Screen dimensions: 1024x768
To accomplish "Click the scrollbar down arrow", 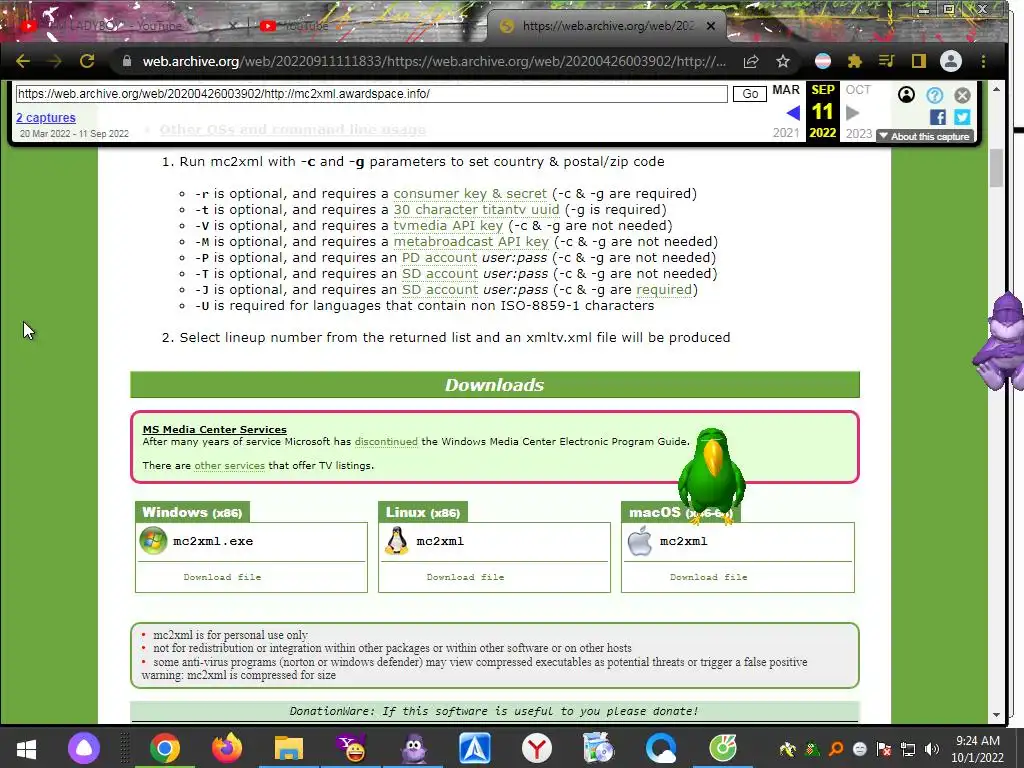I will tap(996, 715).
